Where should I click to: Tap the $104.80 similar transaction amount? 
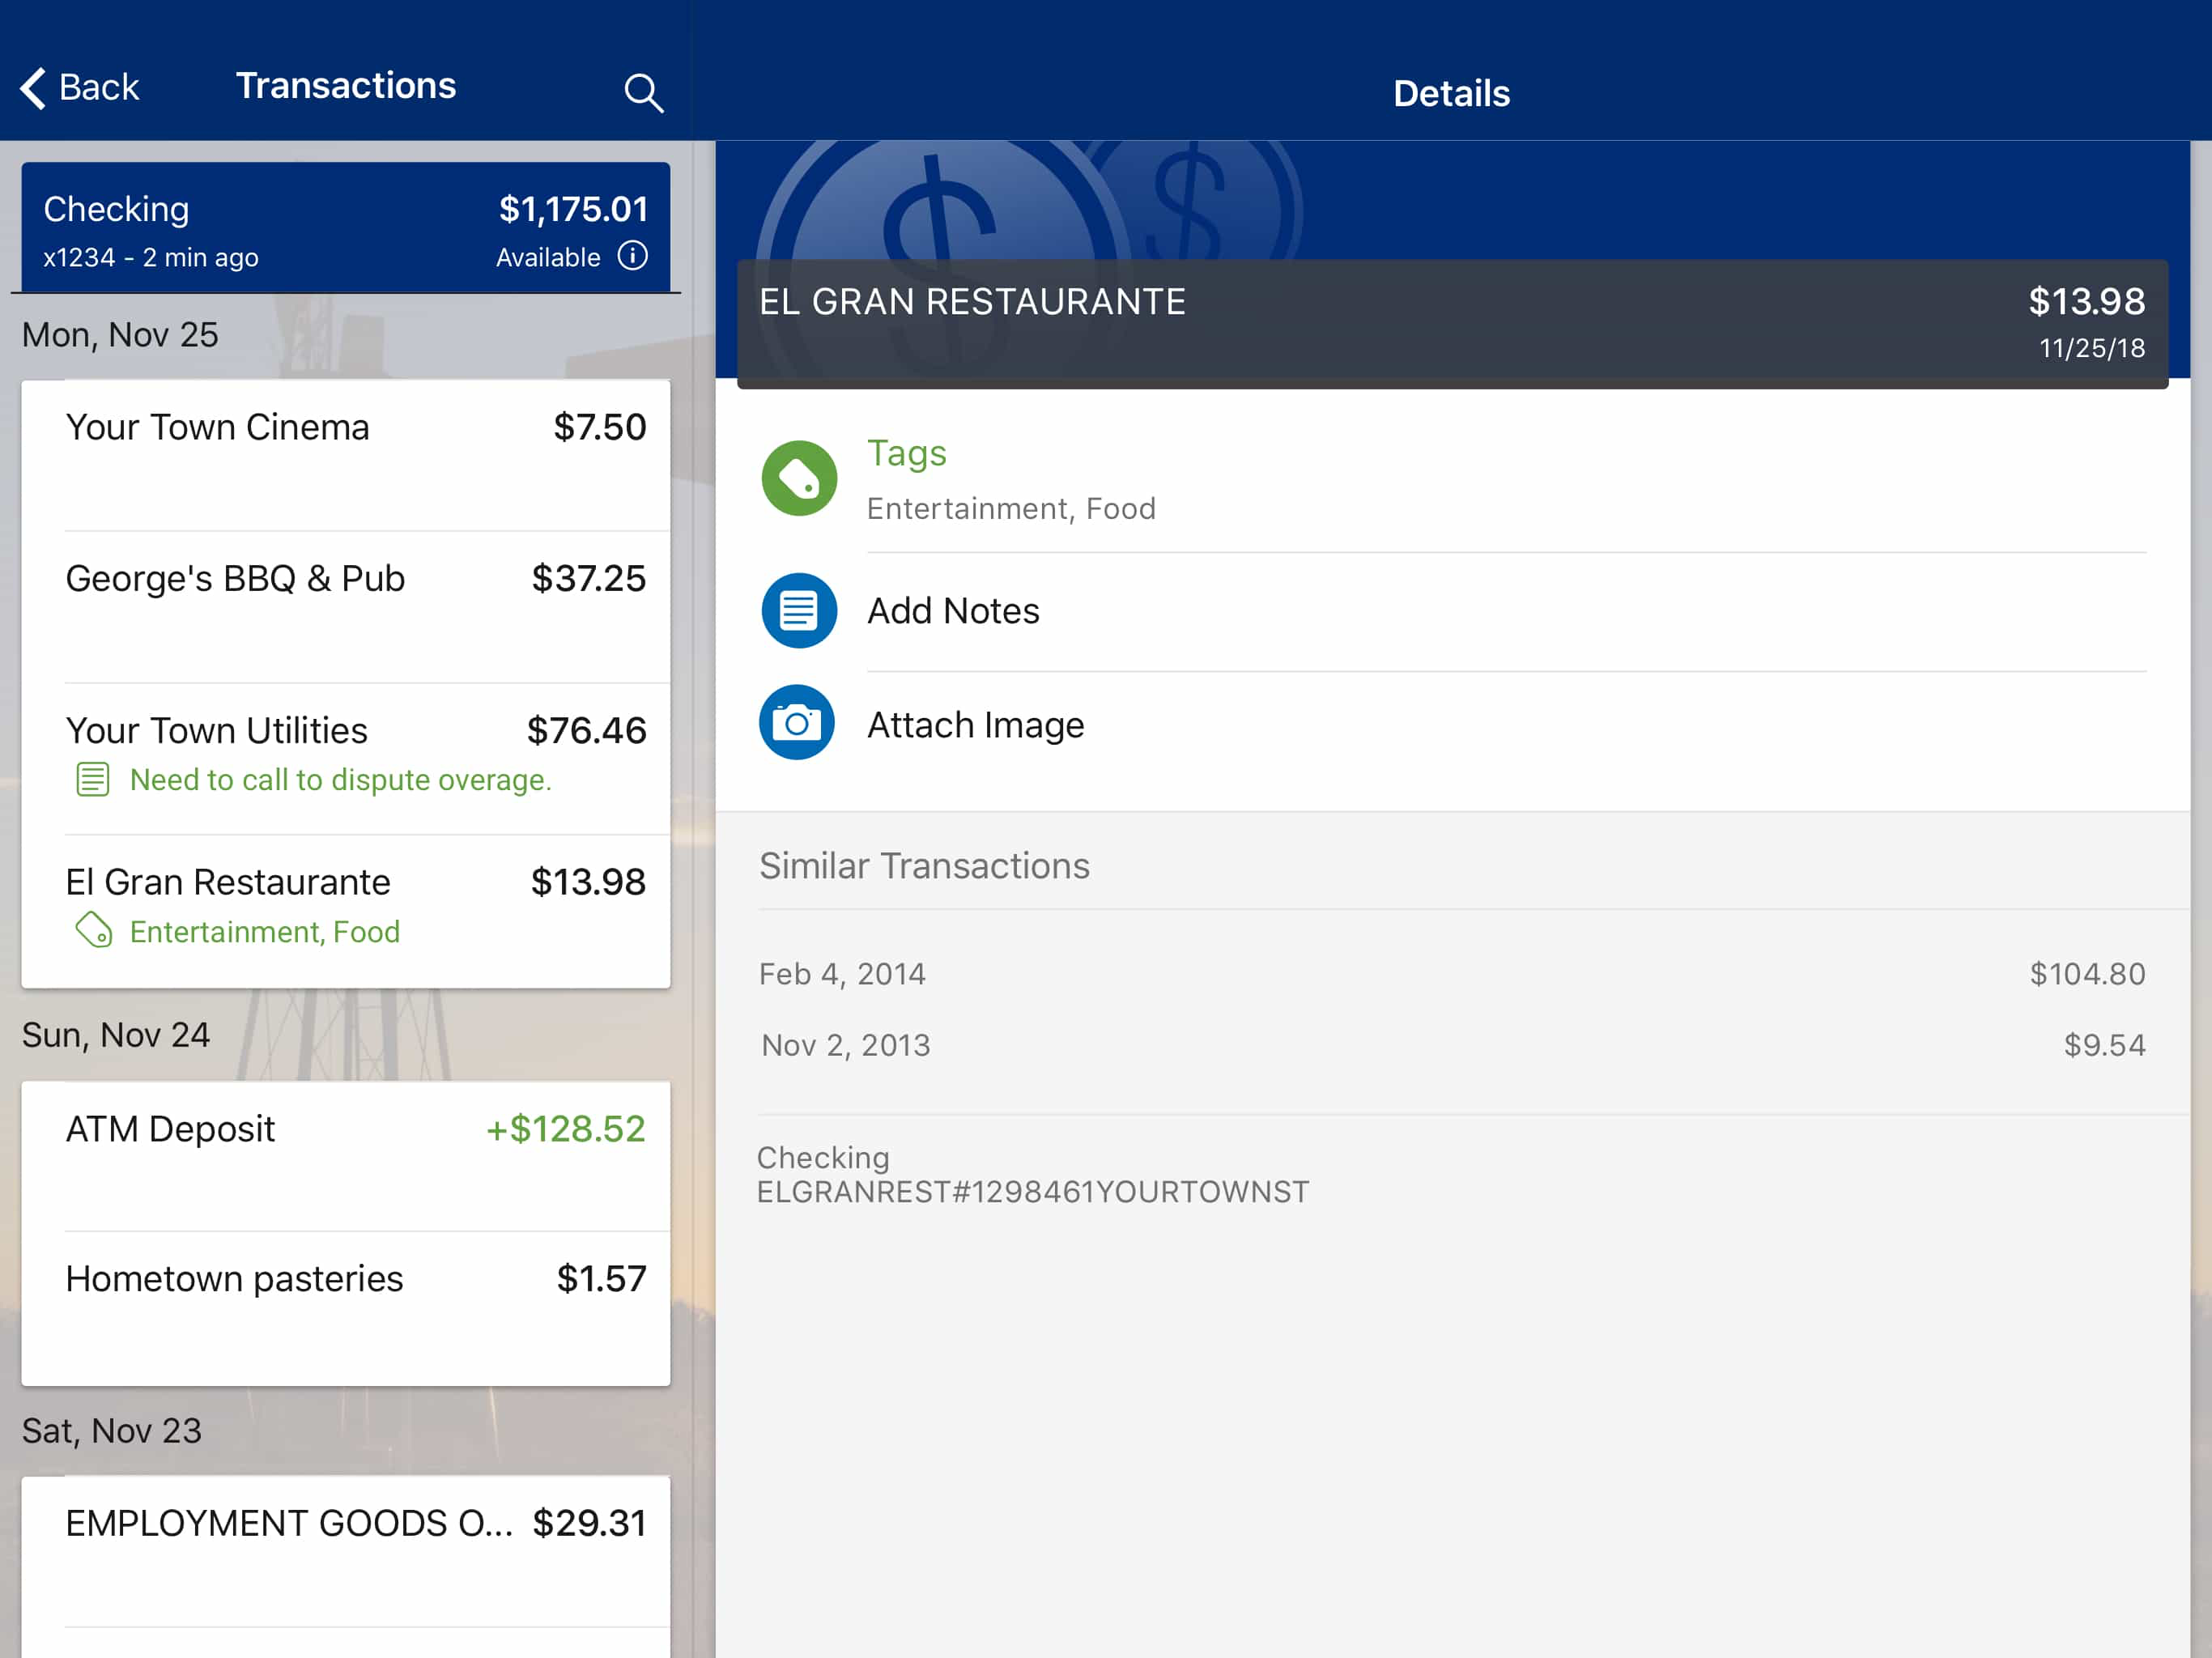2088,974
